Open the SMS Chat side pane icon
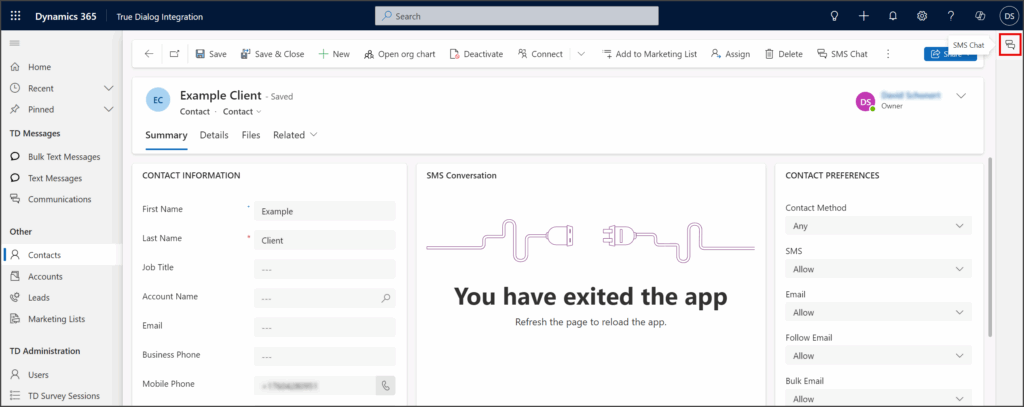 (1010, 45)
